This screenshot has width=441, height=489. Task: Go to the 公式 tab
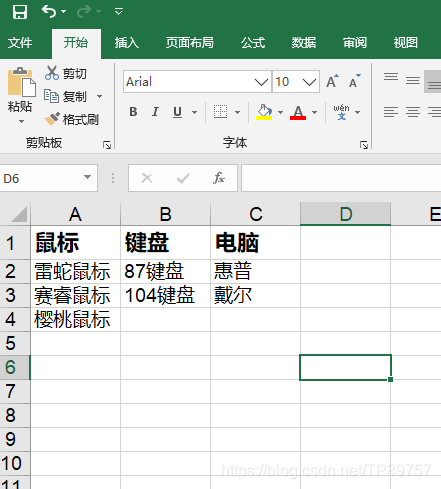tap(253, 43)
